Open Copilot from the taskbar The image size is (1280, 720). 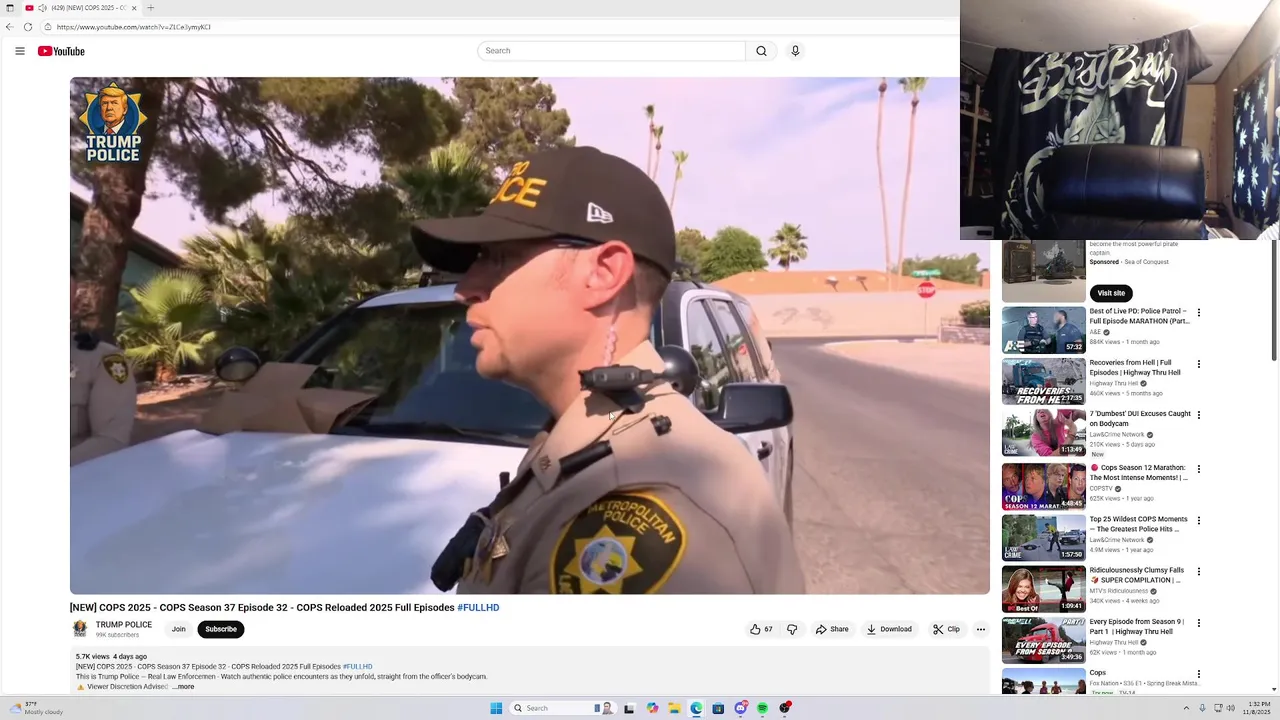click(x=652, y=708)
